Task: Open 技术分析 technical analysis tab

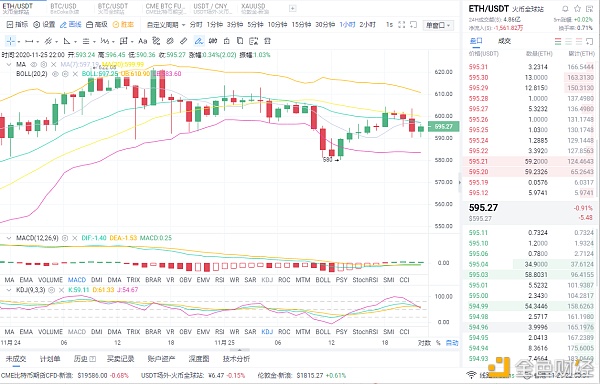Action: (x=236, y=359)
